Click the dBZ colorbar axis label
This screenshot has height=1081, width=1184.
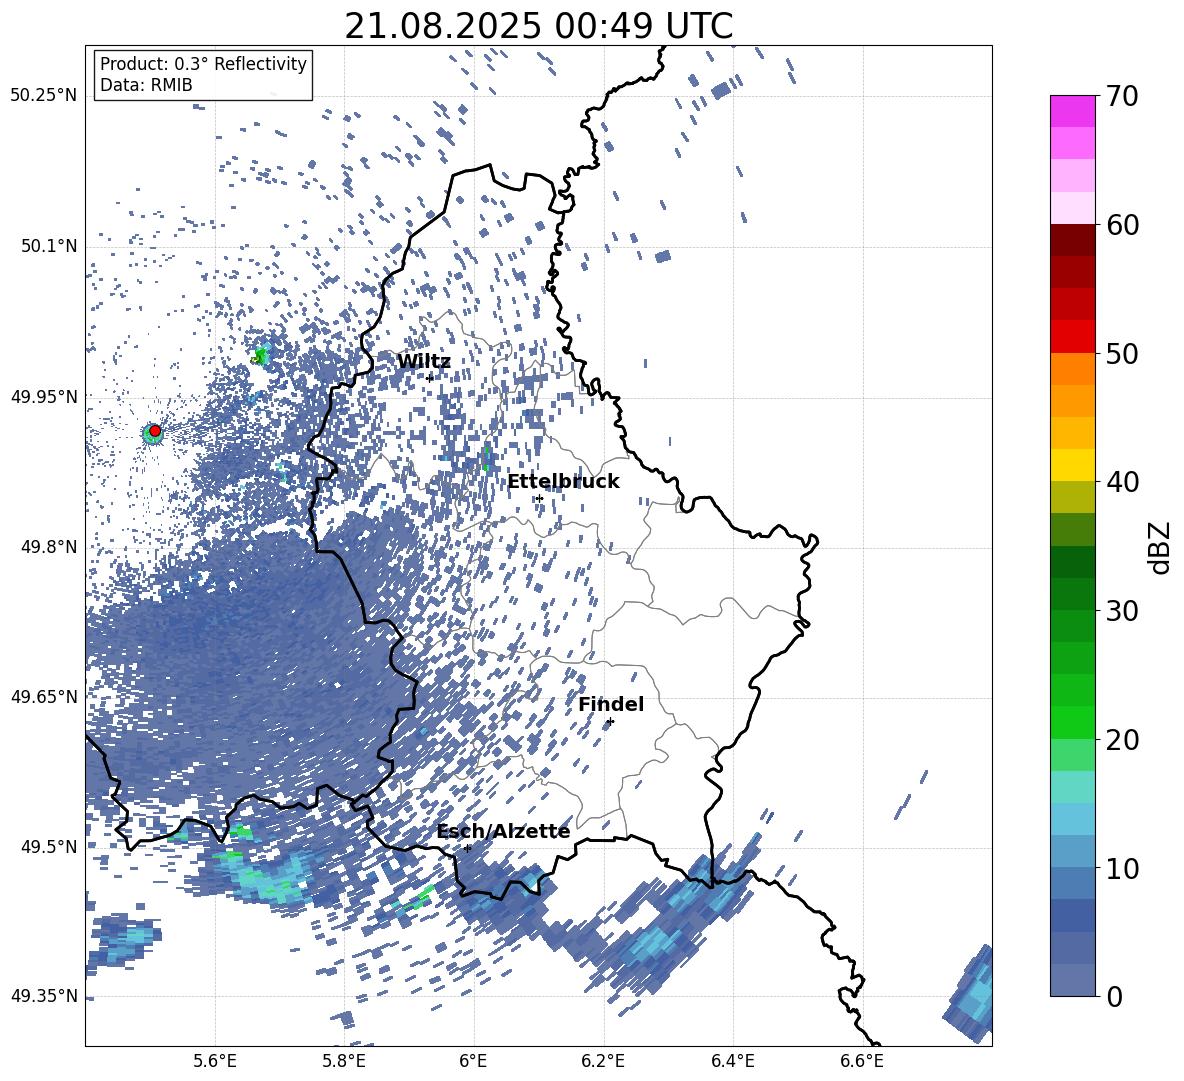point(1161,547)
